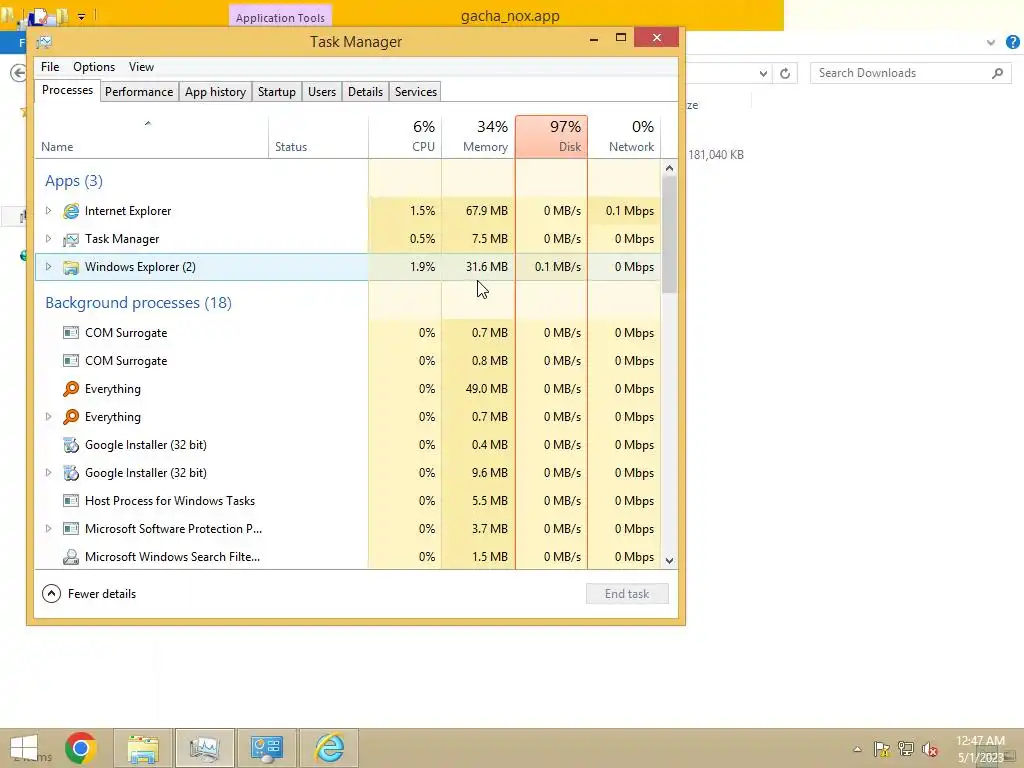1024x768 pixels.
Task: Open the Options menu
Action: click(x=94, y=67)
